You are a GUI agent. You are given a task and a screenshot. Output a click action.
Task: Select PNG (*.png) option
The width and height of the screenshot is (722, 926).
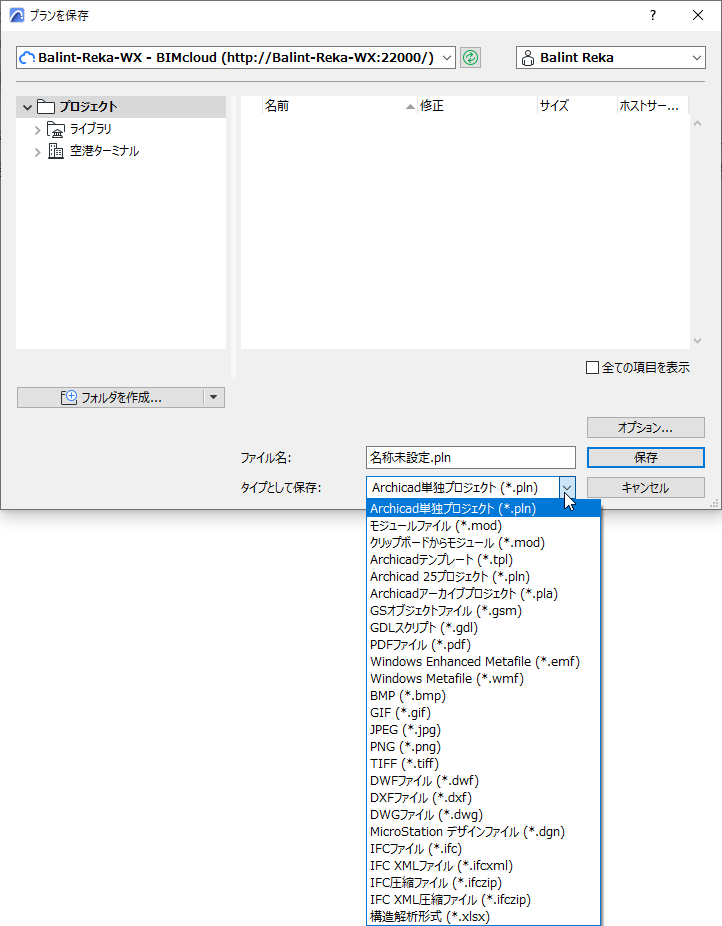[483, 746]
